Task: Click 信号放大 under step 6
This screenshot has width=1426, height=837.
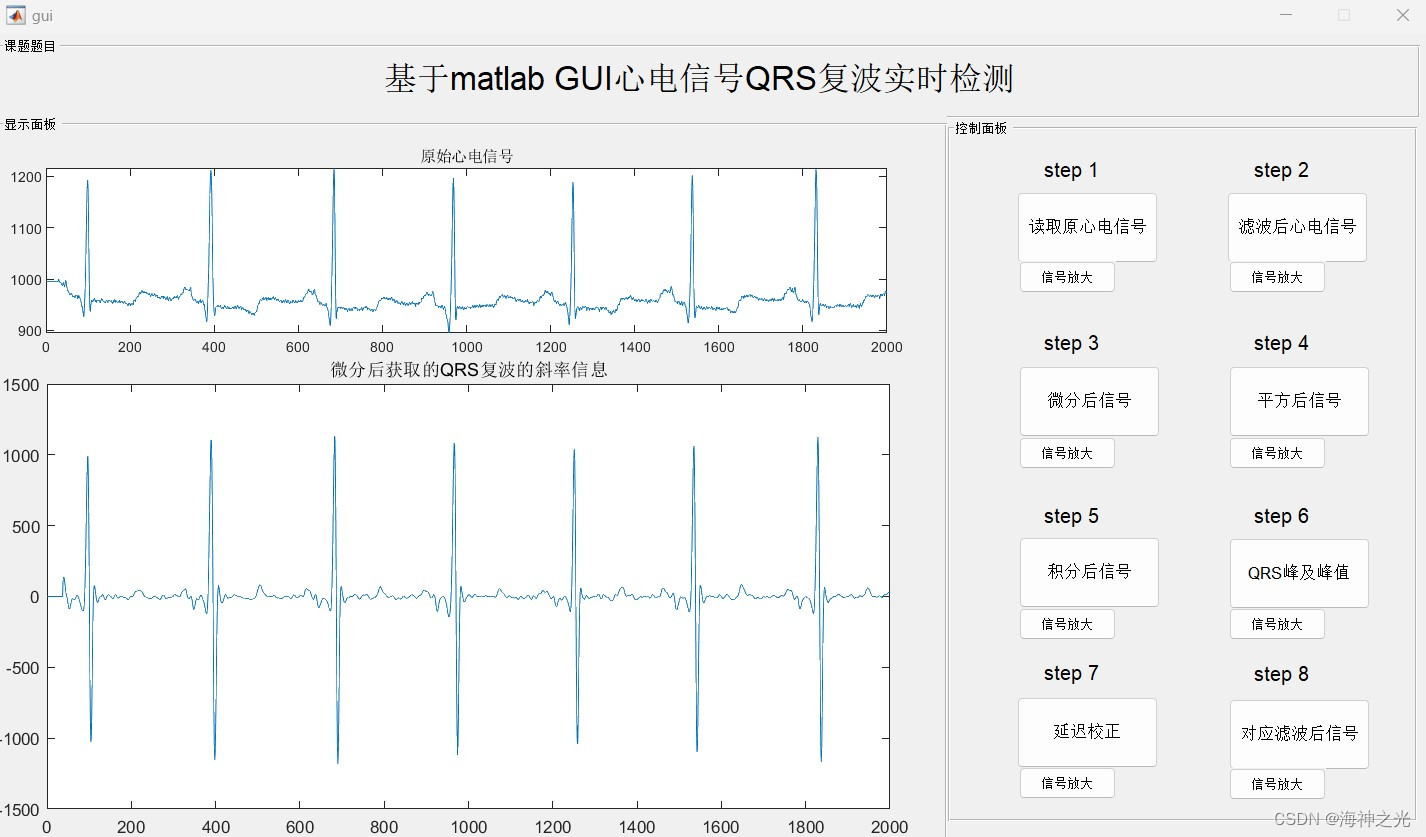Action: (x=1277, y=624)
